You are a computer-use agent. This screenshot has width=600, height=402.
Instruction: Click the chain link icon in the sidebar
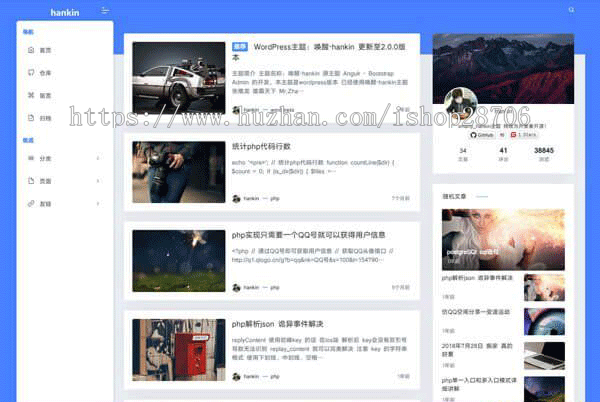coord(31,203)
